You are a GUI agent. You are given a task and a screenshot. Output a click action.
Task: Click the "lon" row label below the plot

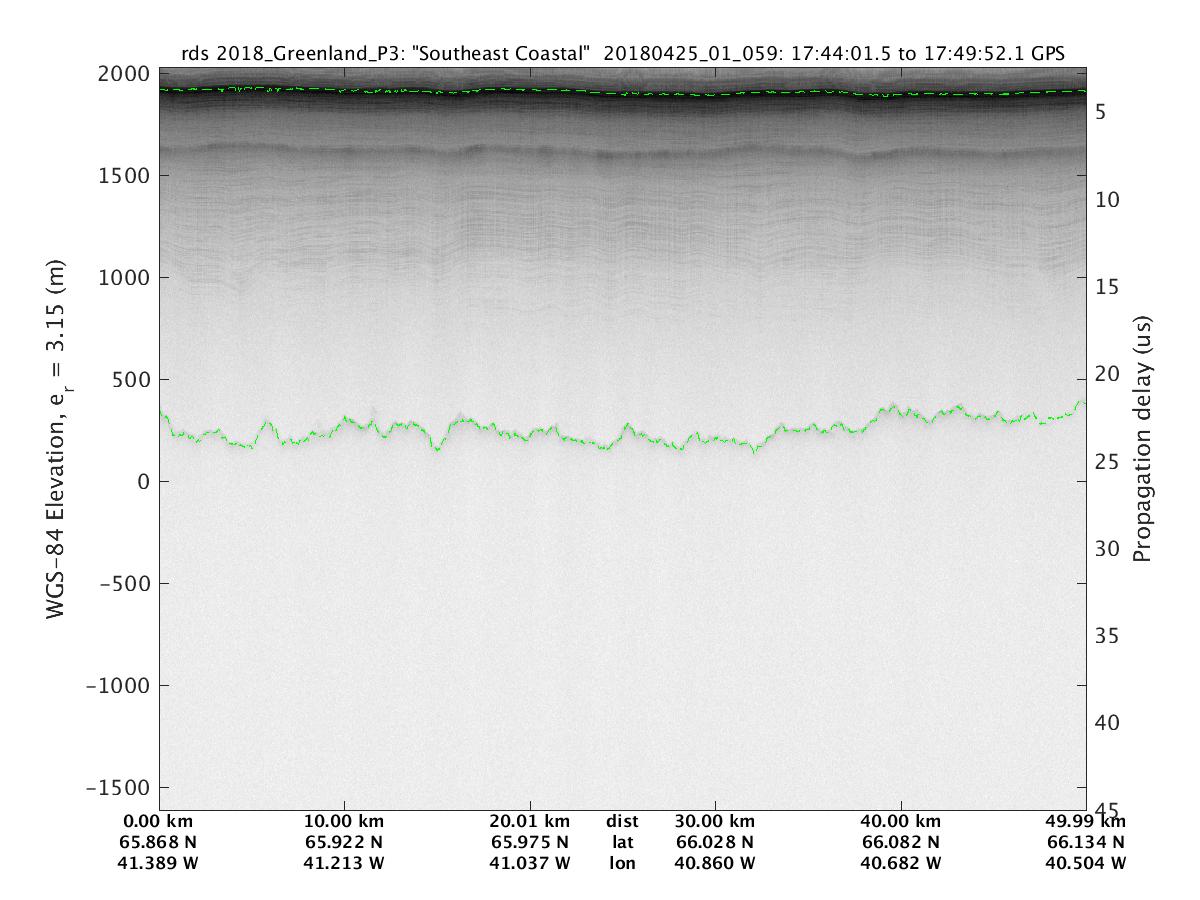(622, 862)
